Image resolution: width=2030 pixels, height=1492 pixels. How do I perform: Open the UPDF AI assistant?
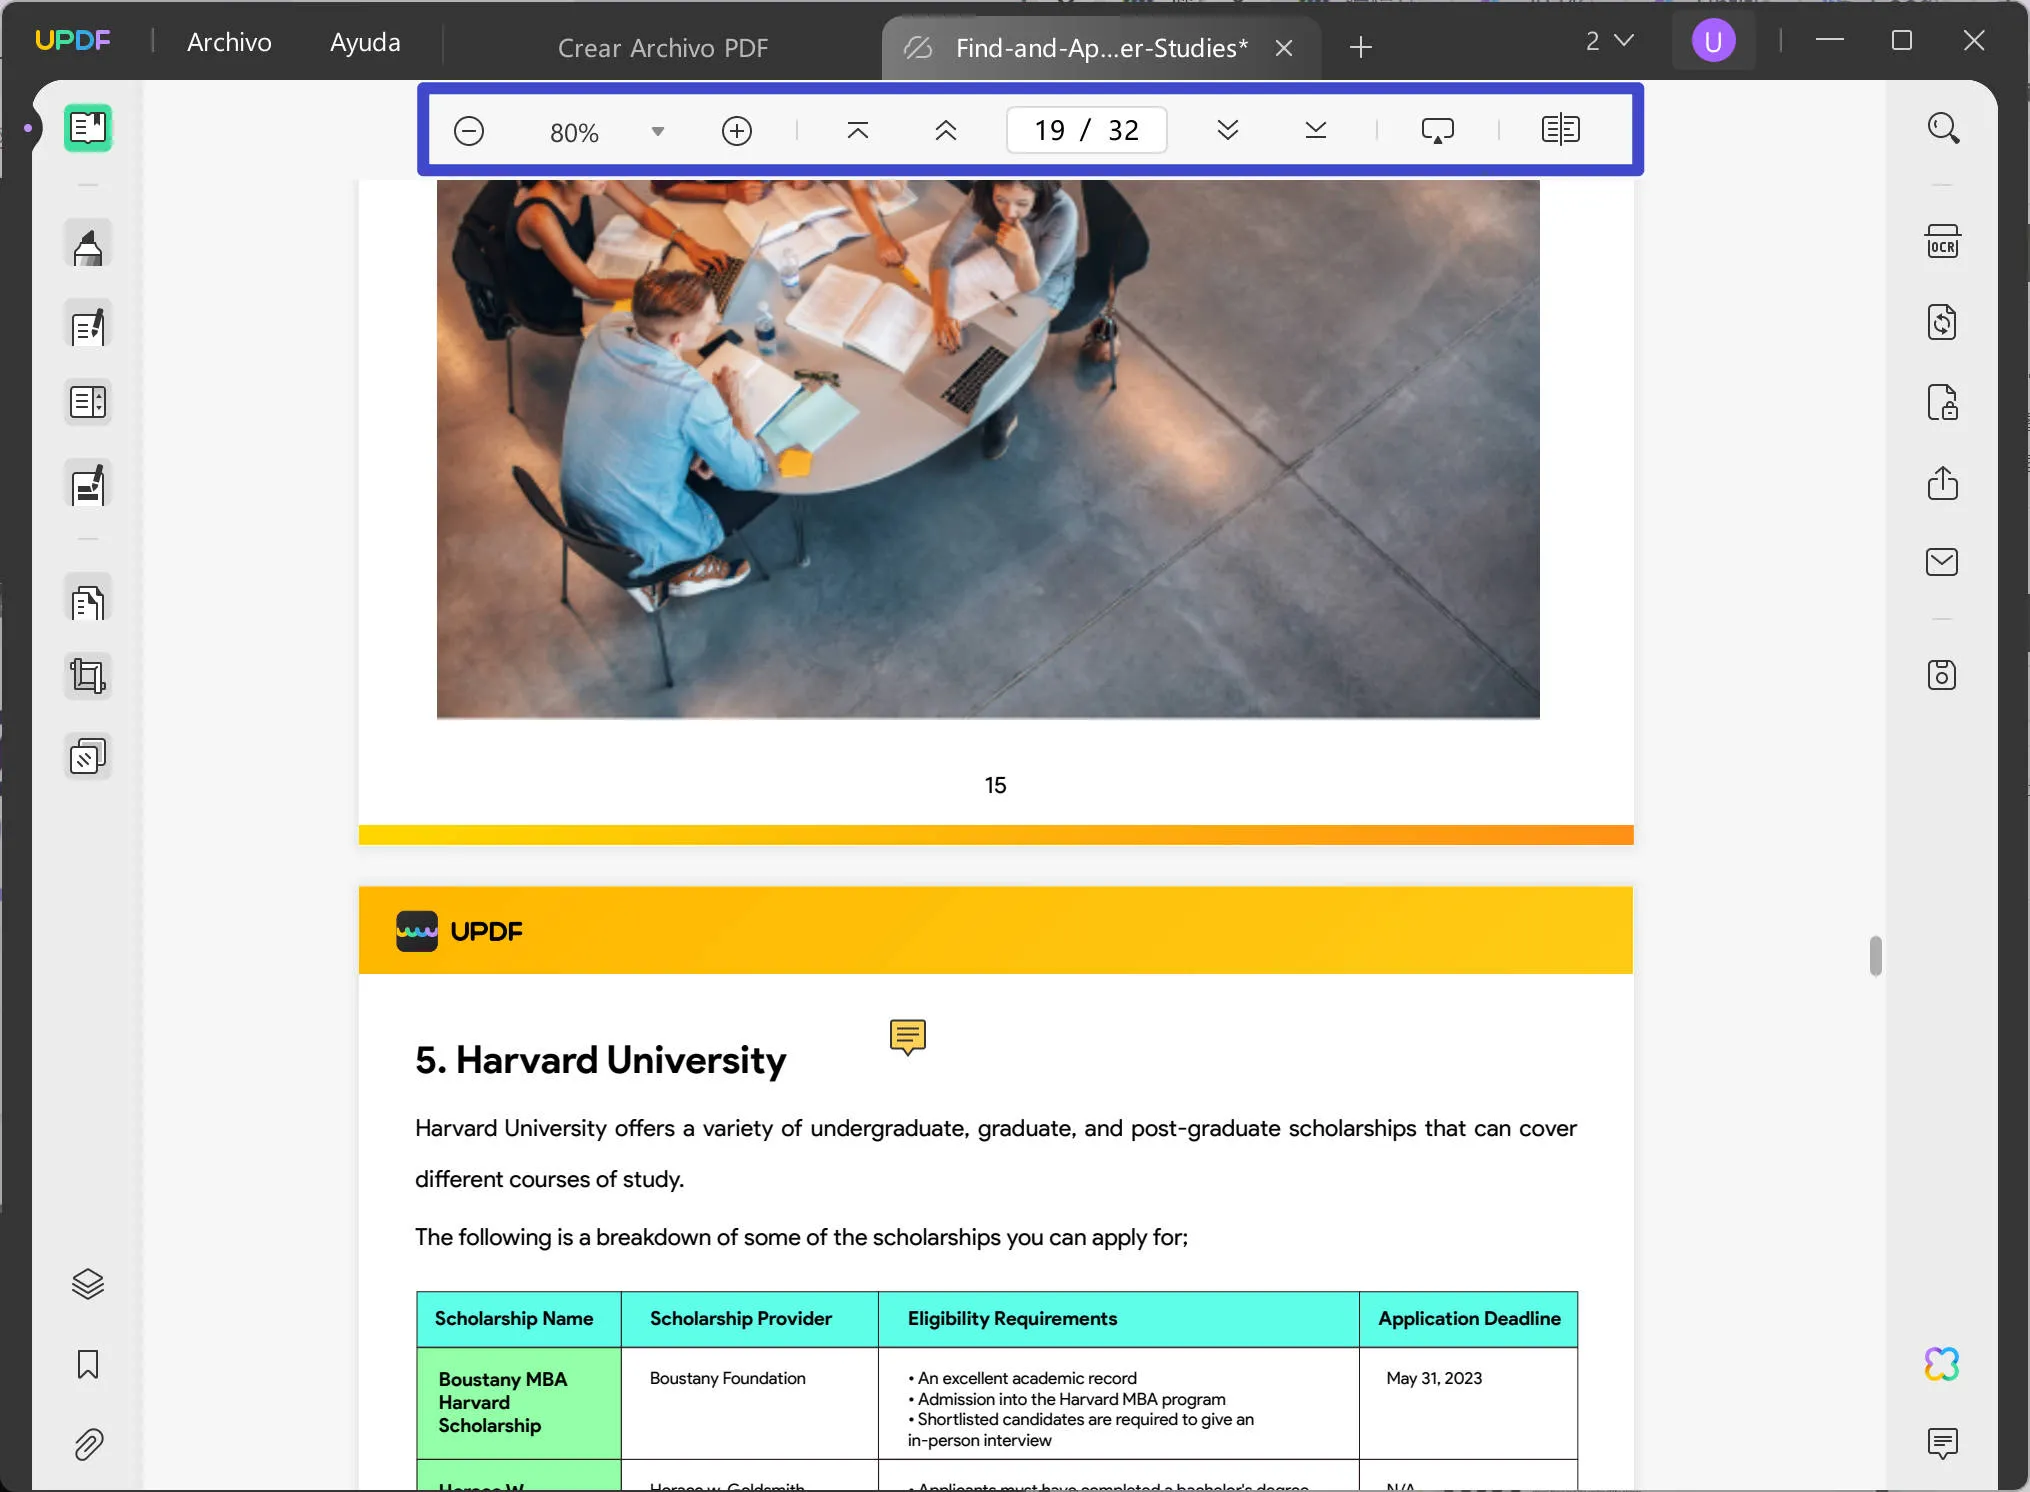coord(1942,1364)
